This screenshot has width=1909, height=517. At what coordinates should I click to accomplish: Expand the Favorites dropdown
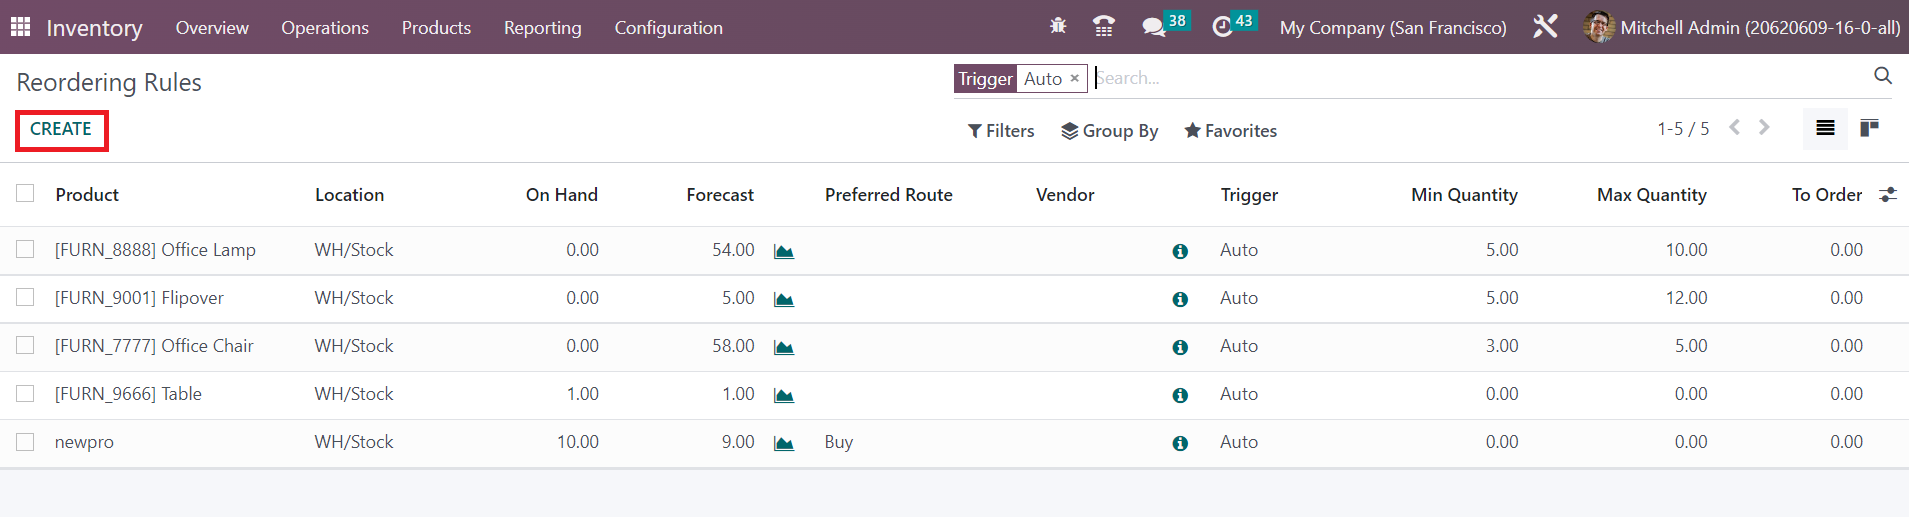[1230, 131]
